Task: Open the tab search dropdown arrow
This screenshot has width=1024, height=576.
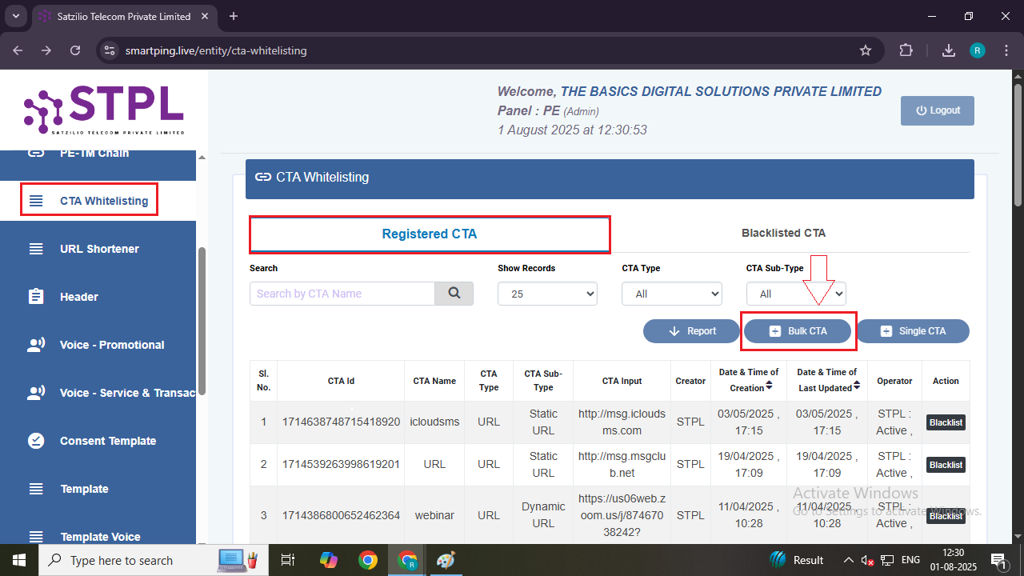Action: 16,16
